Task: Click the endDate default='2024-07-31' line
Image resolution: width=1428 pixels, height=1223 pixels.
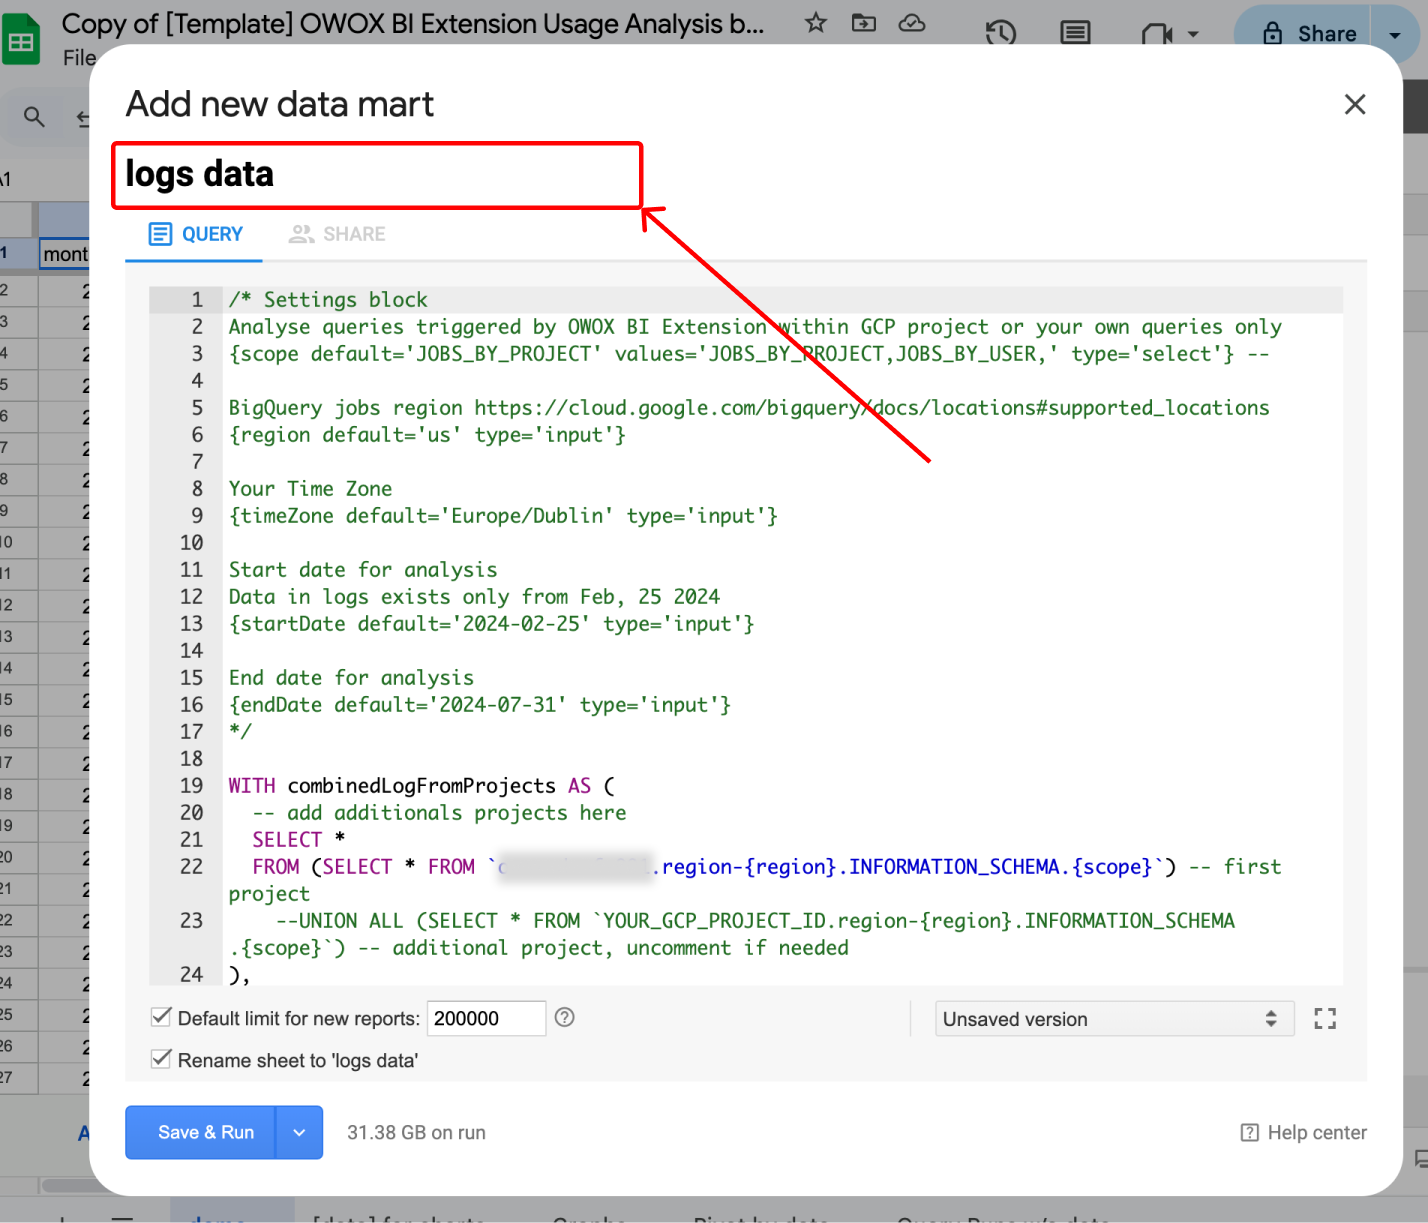Action: pyautogui.click(x=480, y=705)
